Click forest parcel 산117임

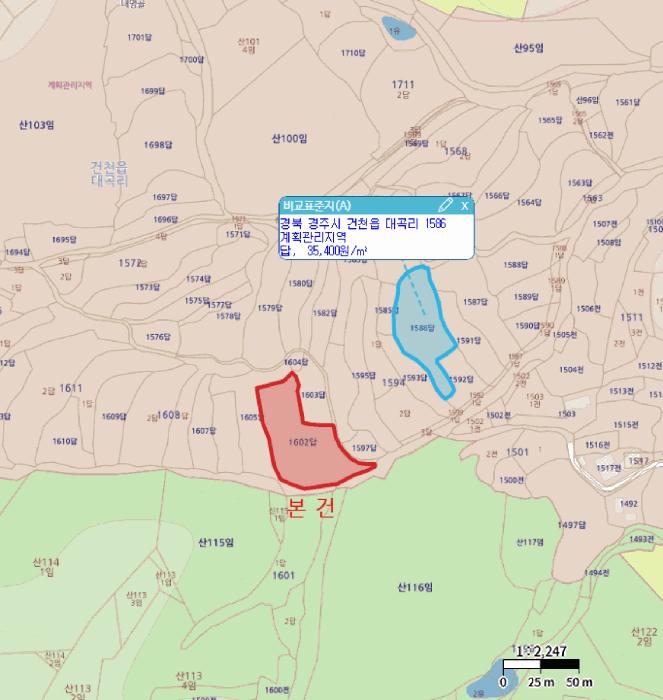point(530,542)
